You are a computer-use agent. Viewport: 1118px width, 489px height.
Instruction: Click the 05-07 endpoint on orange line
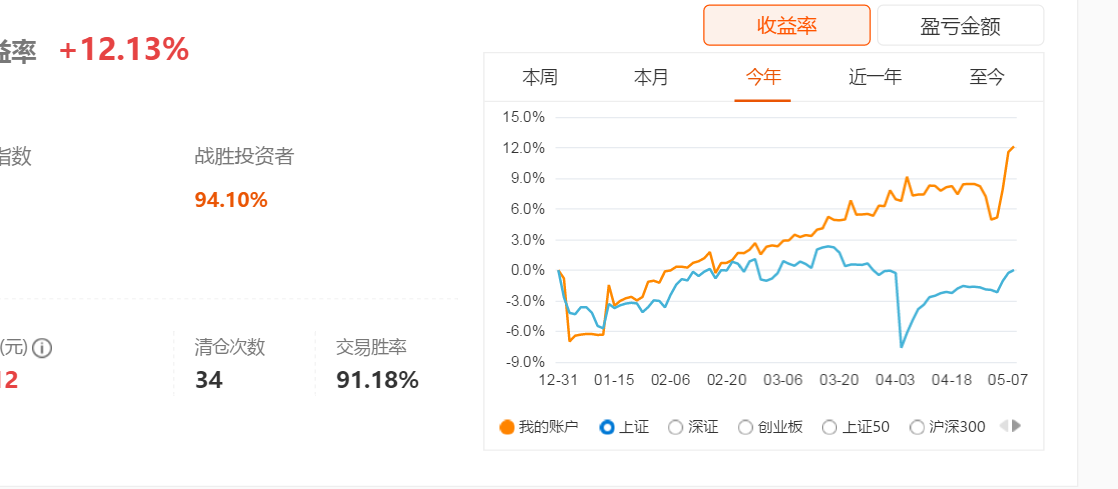(1013, 147)
